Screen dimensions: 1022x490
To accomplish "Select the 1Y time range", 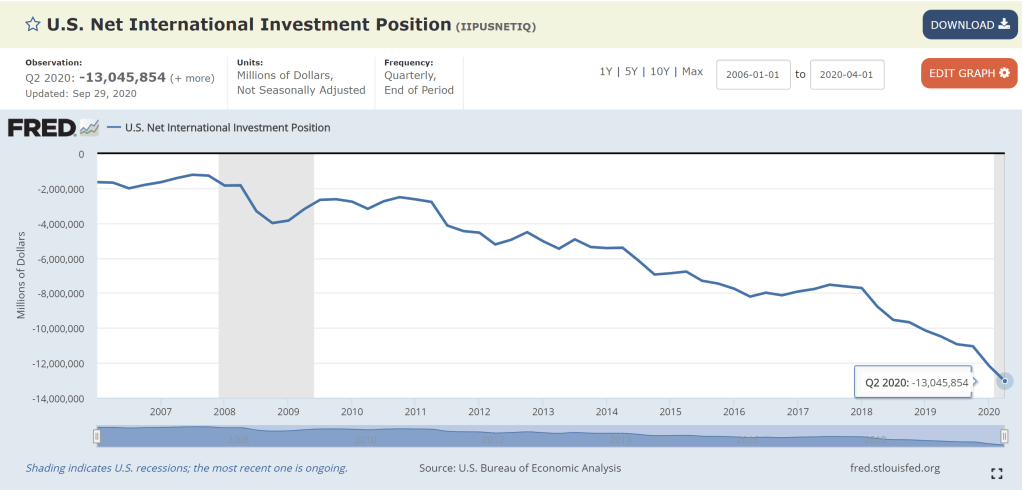I will coord(606,72).
